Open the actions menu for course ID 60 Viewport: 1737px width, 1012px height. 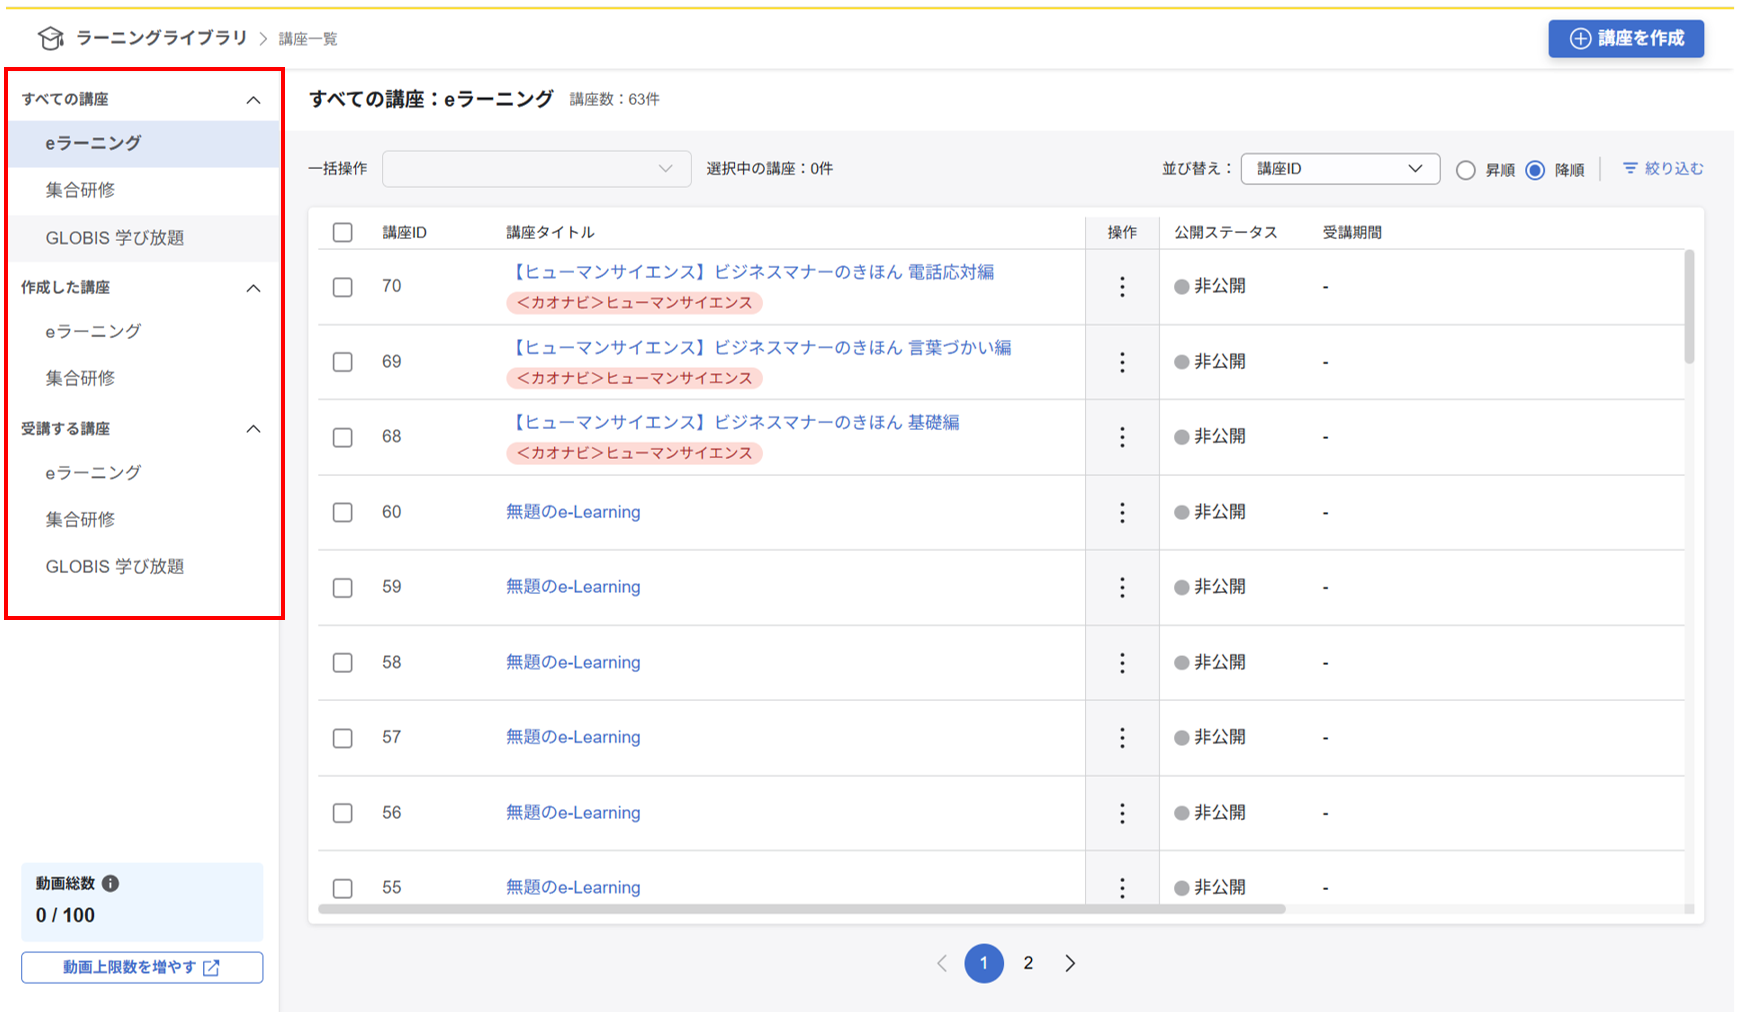pyautogui.click(x=1122, y=512)
